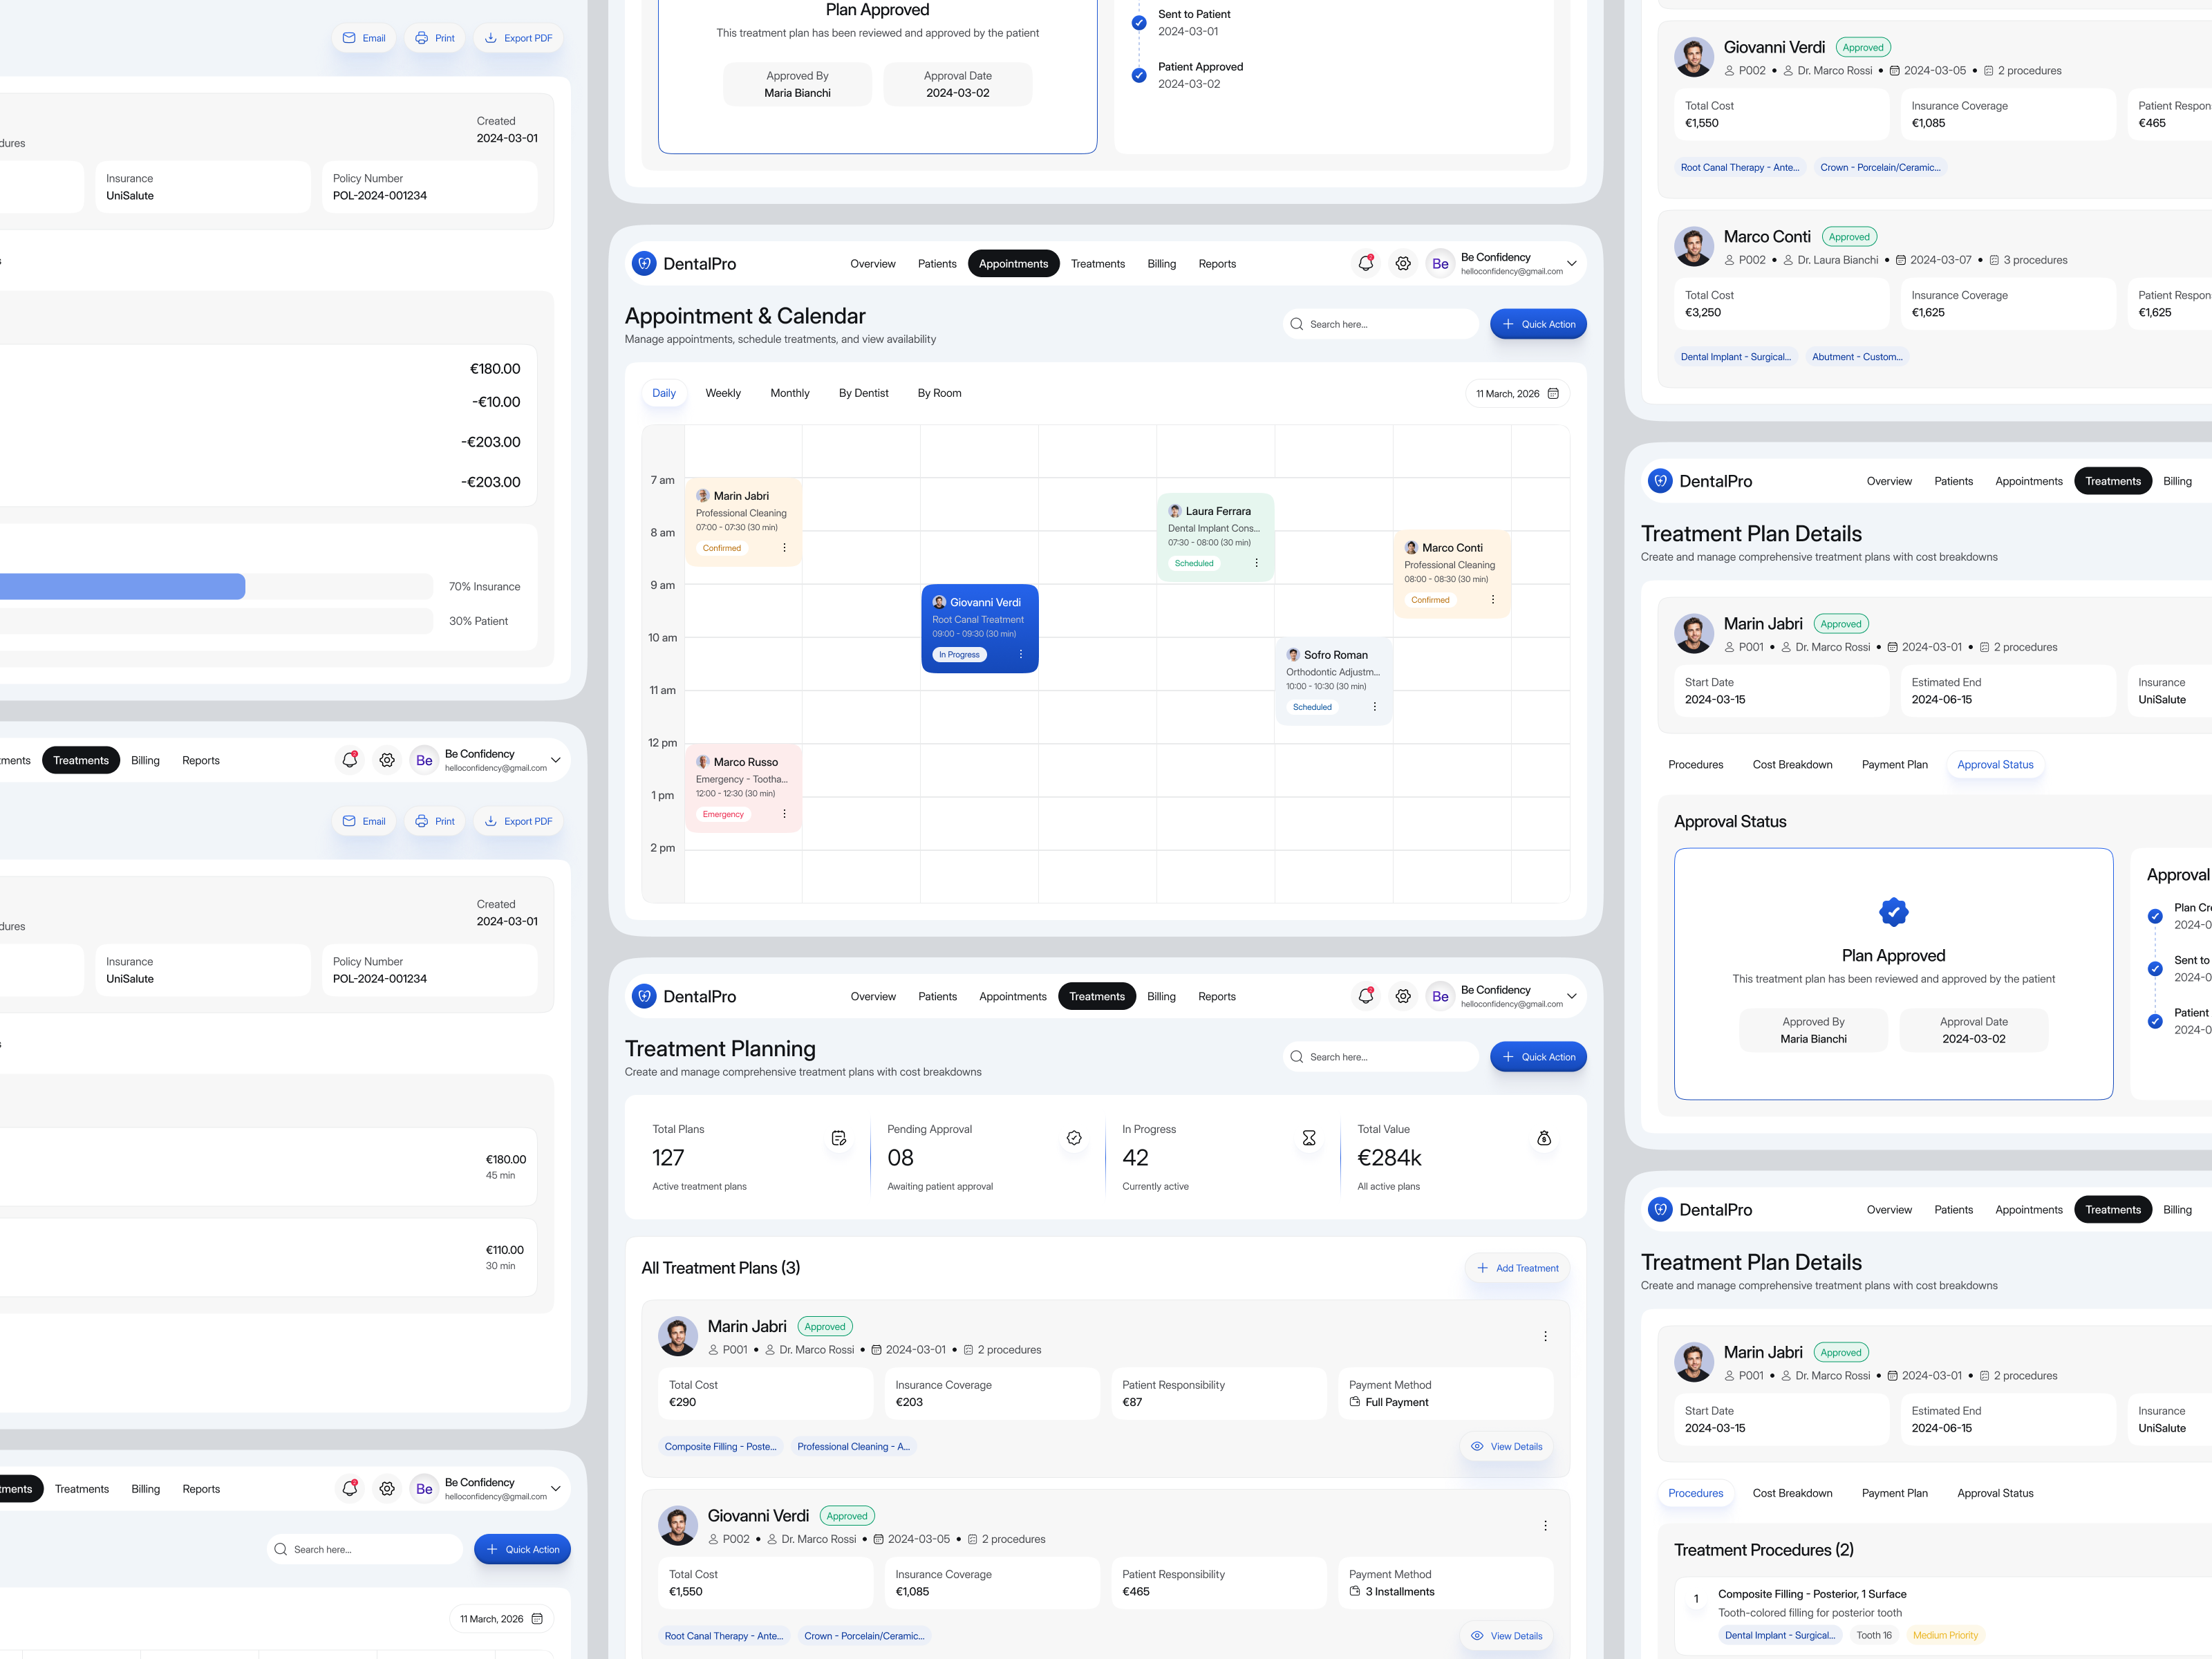Image resolution: width=2212 pixels, height=1659 pixels.
Task: Click the search magnifier in the Treatment Planning search bar
Action: (x=1296, y=1056)
